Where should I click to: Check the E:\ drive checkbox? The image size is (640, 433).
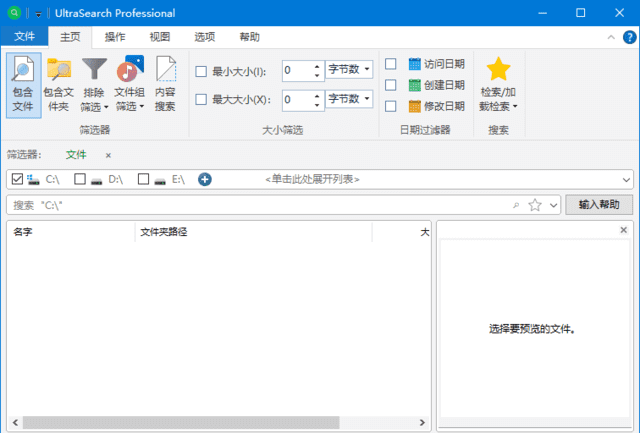(143, 179)
